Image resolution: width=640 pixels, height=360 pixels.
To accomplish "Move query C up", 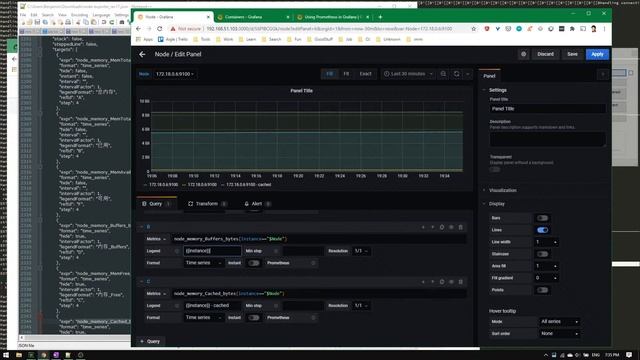I will coord(432,282).
